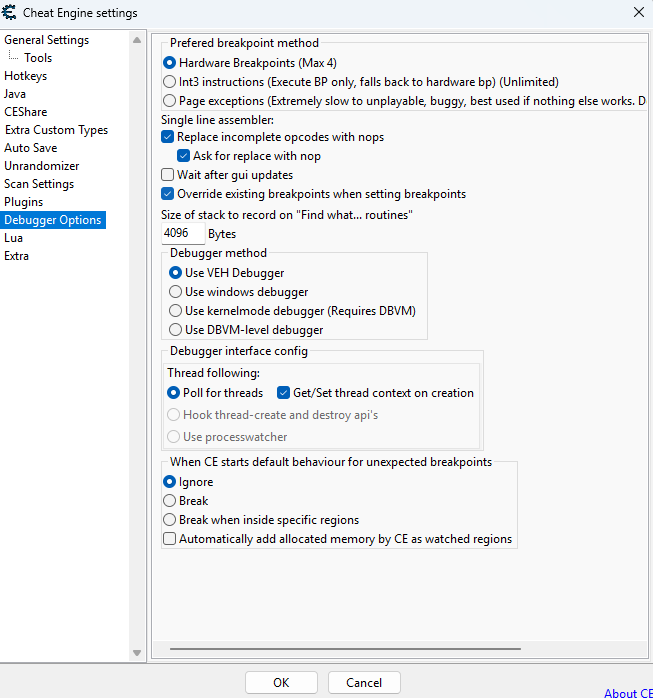Open Extra settings page
This screenshot has height=698, width=653.
click(16, 256)
